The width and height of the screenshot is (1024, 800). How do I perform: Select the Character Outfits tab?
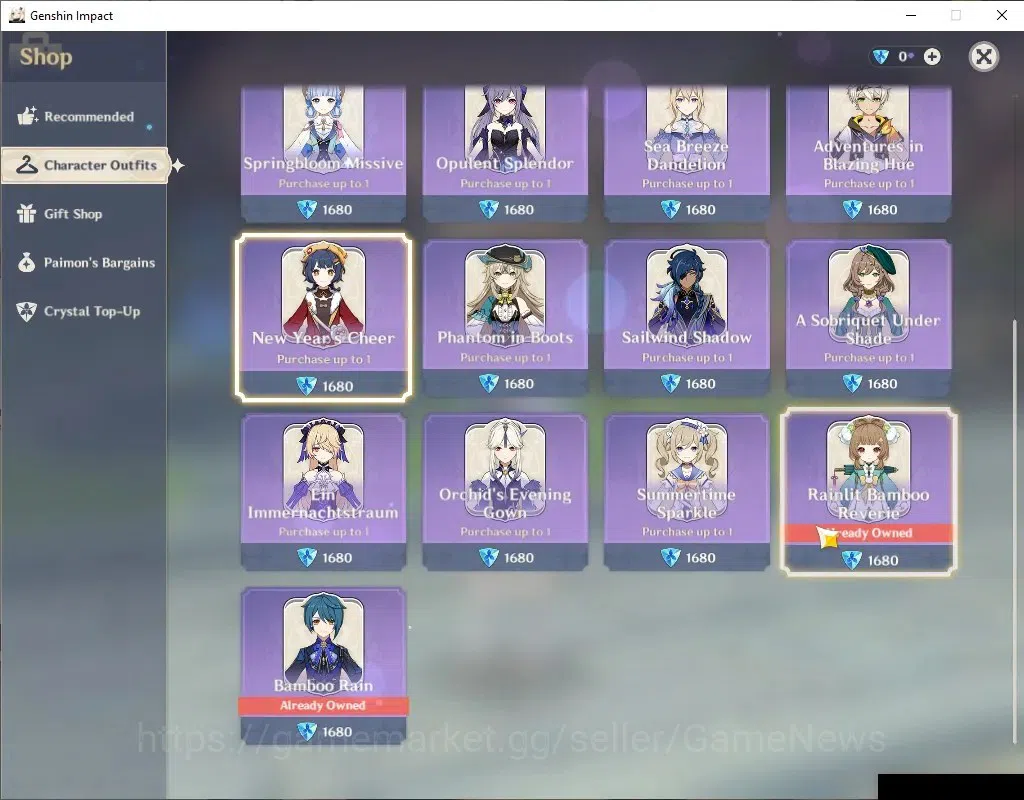85,165
